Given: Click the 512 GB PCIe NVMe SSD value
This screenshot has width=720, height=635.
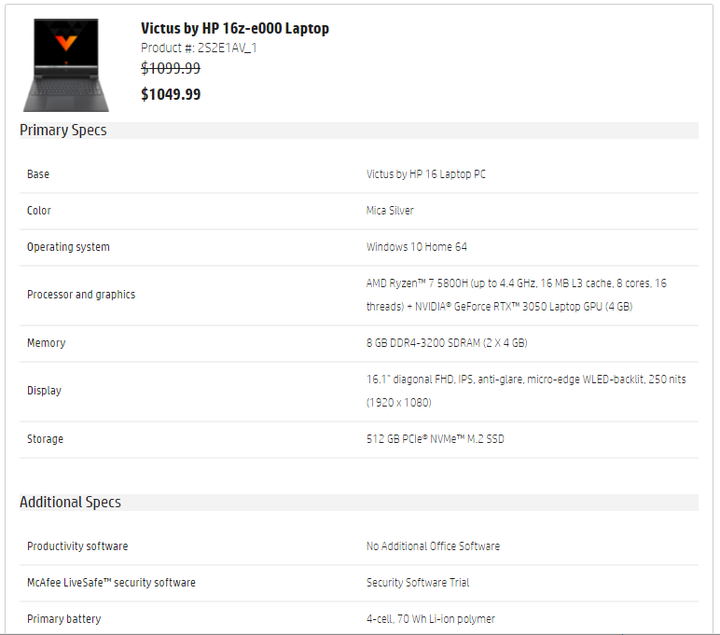Looking at the screenshot, I should pos(435,439).
